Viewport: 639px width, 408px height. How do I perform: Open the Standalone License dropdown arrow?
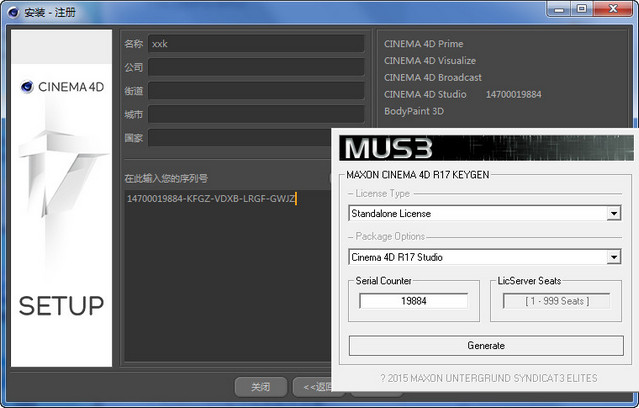[x=613, y=213]
